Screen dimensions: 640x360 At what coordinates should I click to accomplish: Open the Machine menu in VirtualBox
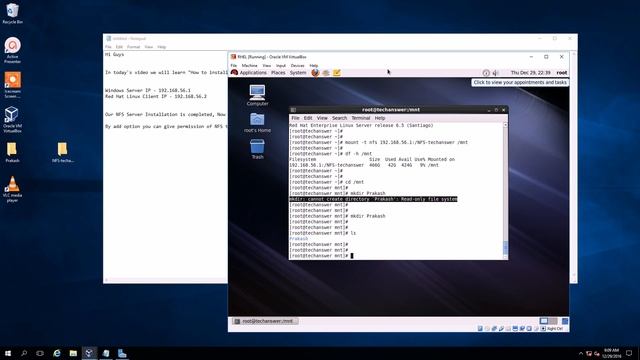249,65
